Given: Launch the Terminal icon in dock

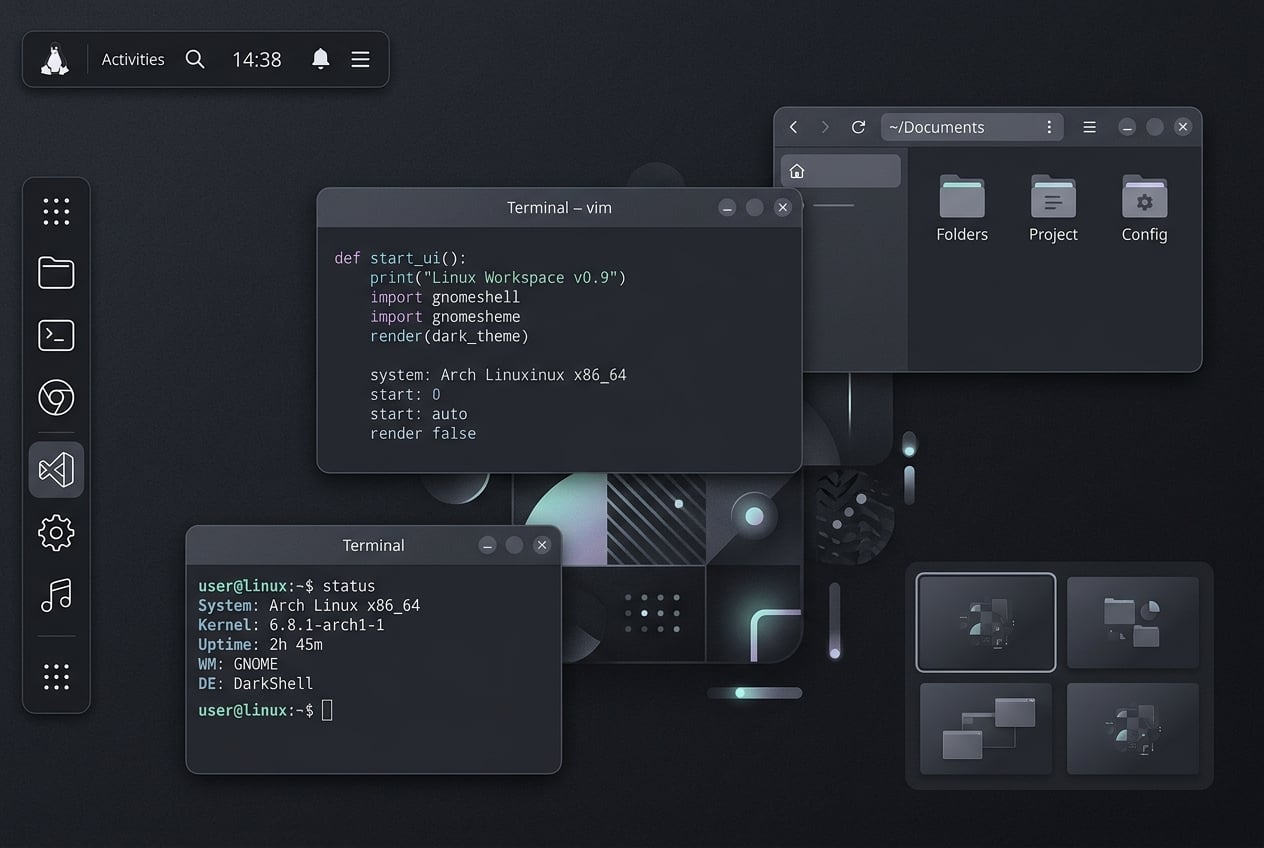Looking at the screenshot, I should click(56, 335).
